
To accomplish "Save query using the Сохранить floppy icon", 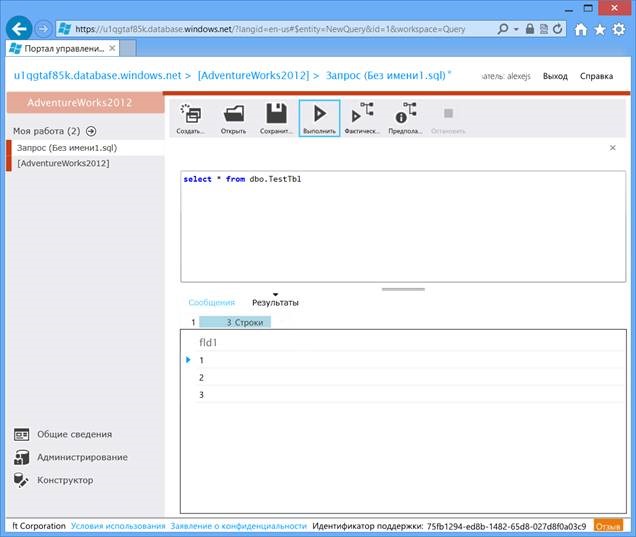I will [276, 118].
